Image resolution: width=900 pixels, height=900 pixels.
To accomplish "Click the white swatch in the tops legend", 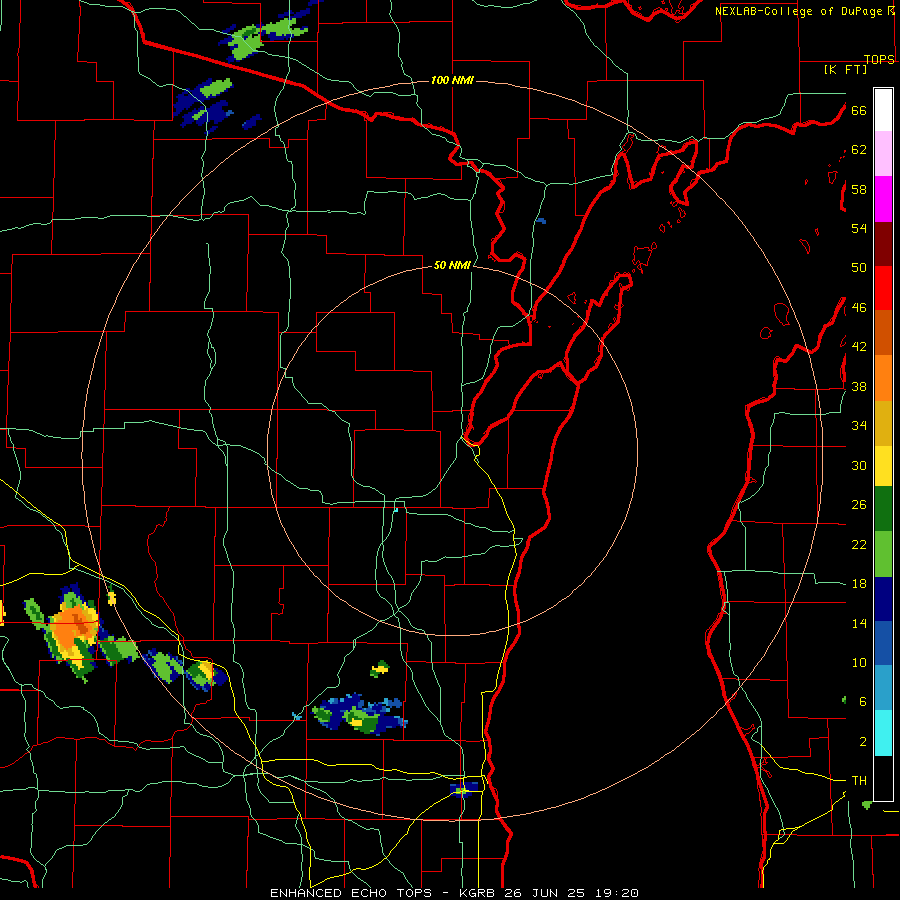I will tap(883, 110).
